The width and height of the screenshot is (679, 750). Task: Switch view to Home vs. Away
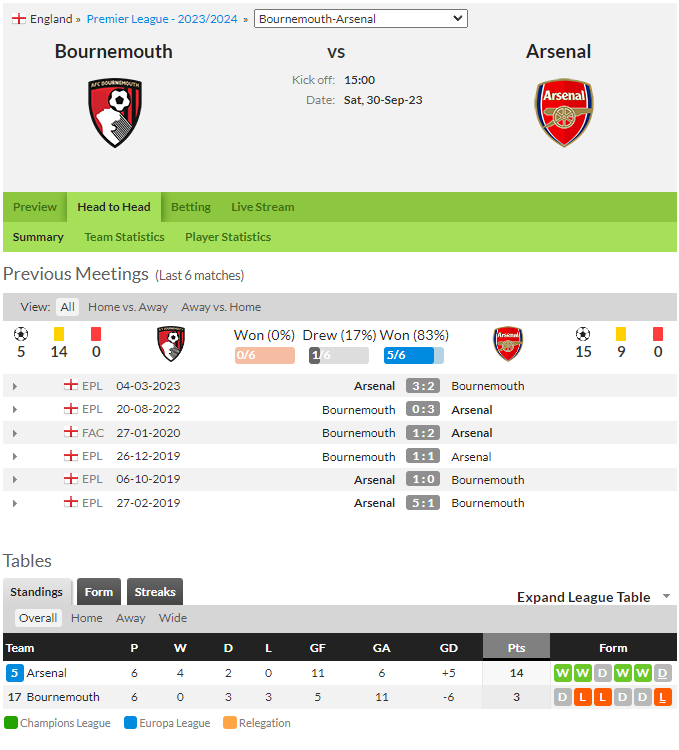(128, 307)
